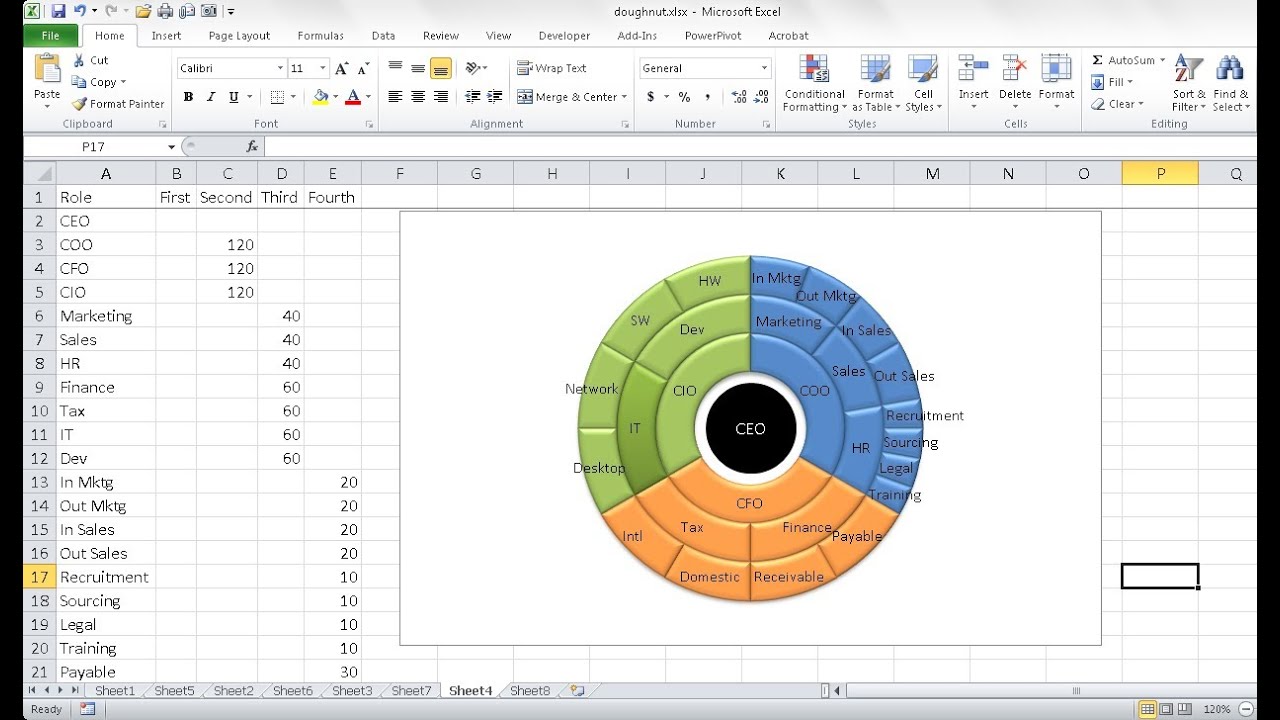
Task: Click the 120% zoom level
Action: [1217, 709]
